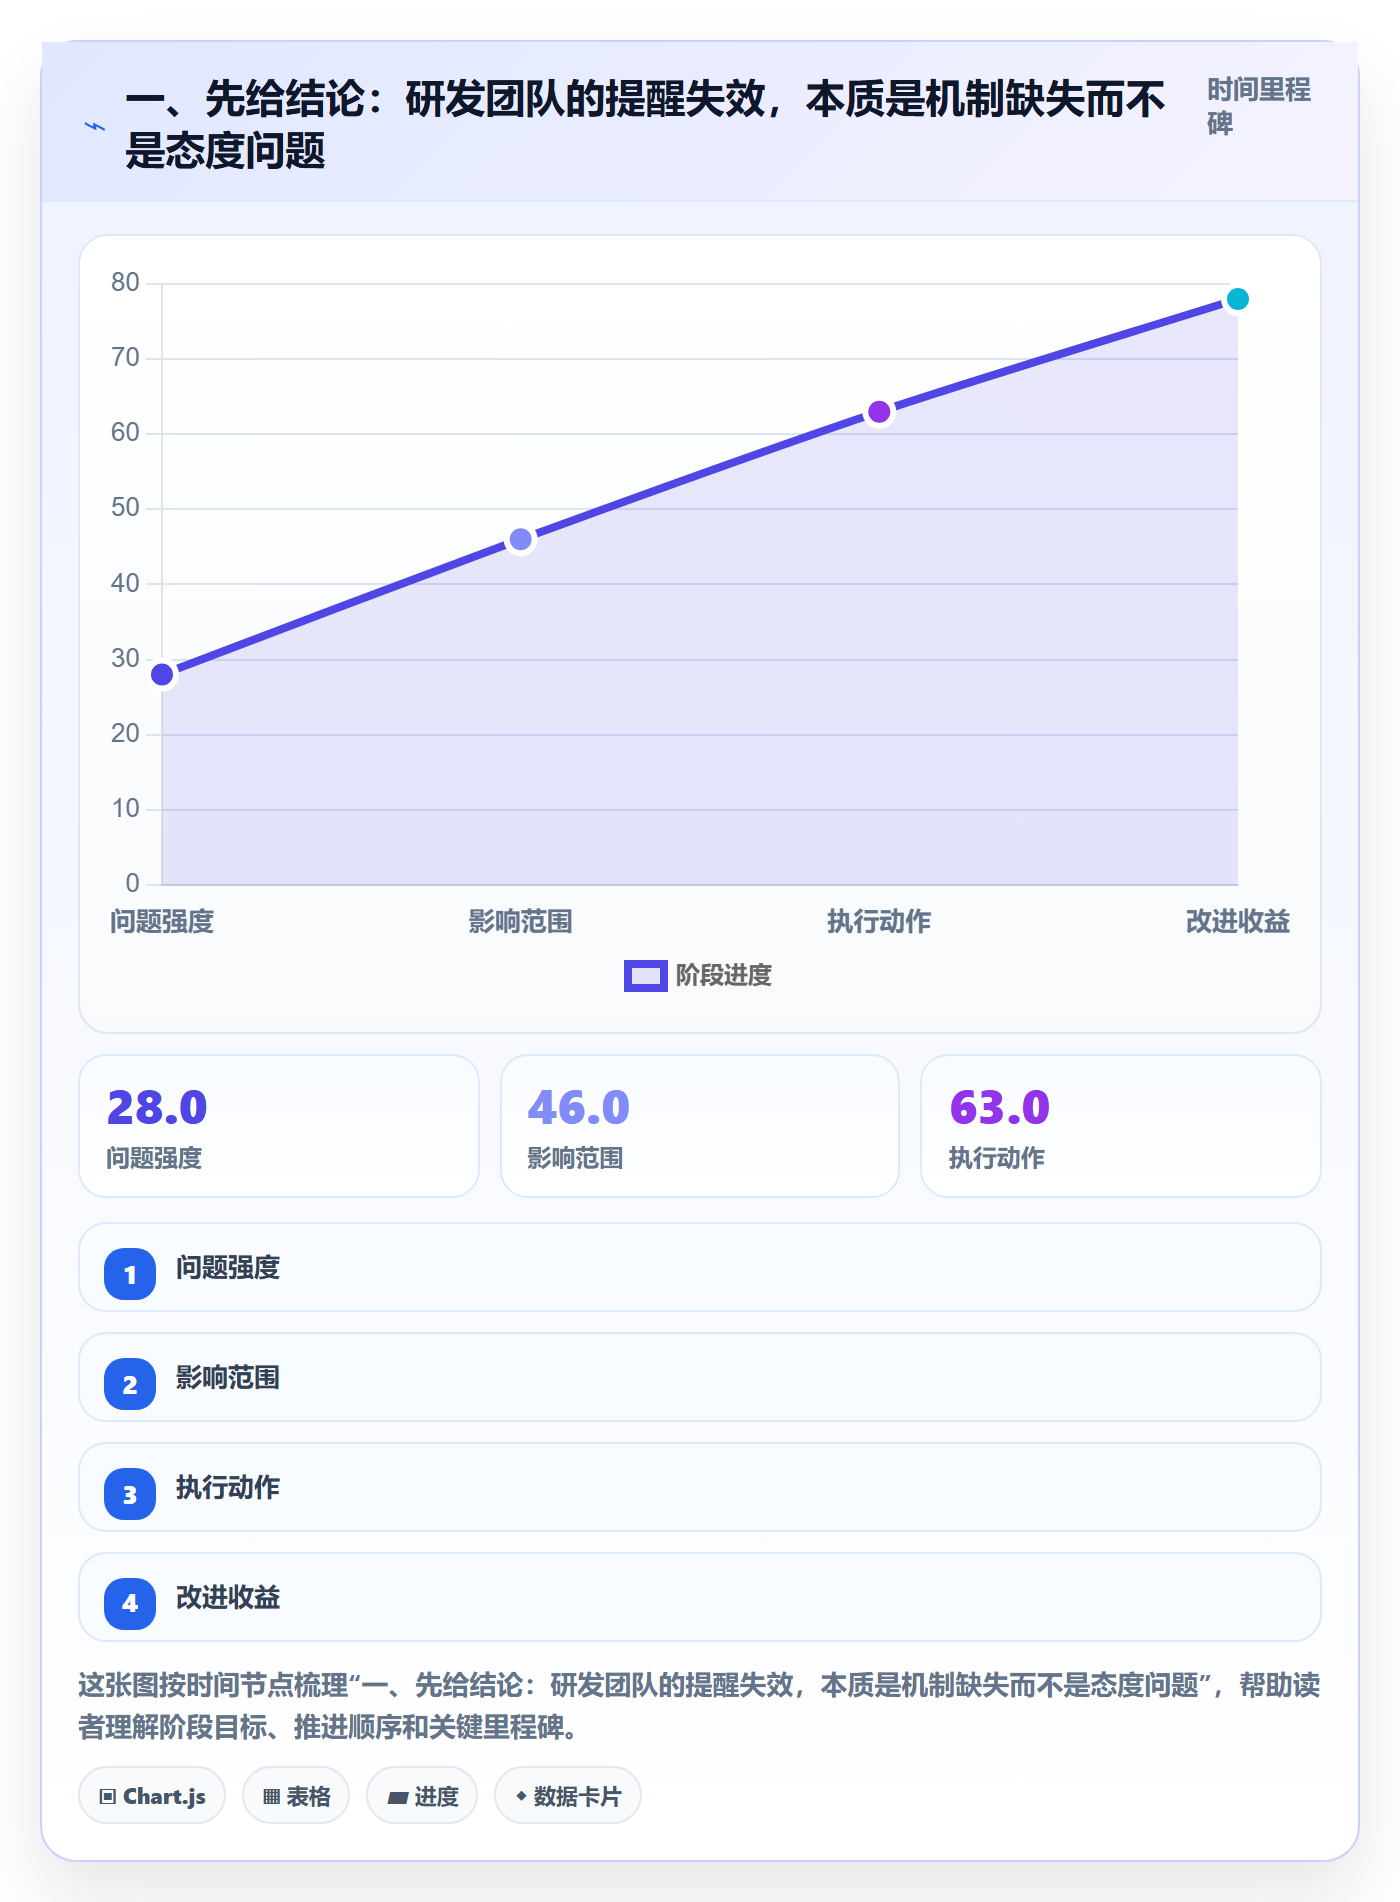Toggle the 阶段进度 legend swatch

(x=645, y=976)
